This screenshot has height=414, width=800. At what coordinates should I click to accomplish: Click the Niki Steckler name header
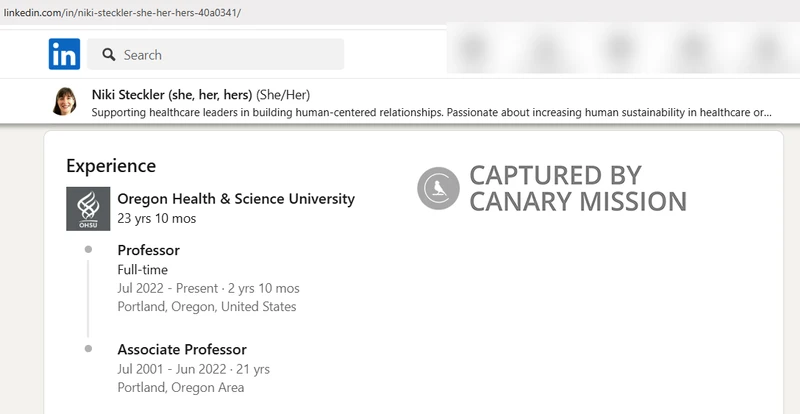click(171, 94)
